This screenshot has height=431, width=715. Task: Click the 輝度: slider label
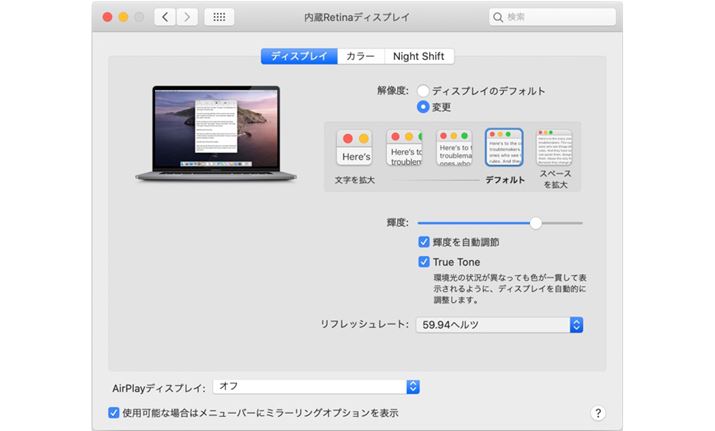tap(398, 223)
